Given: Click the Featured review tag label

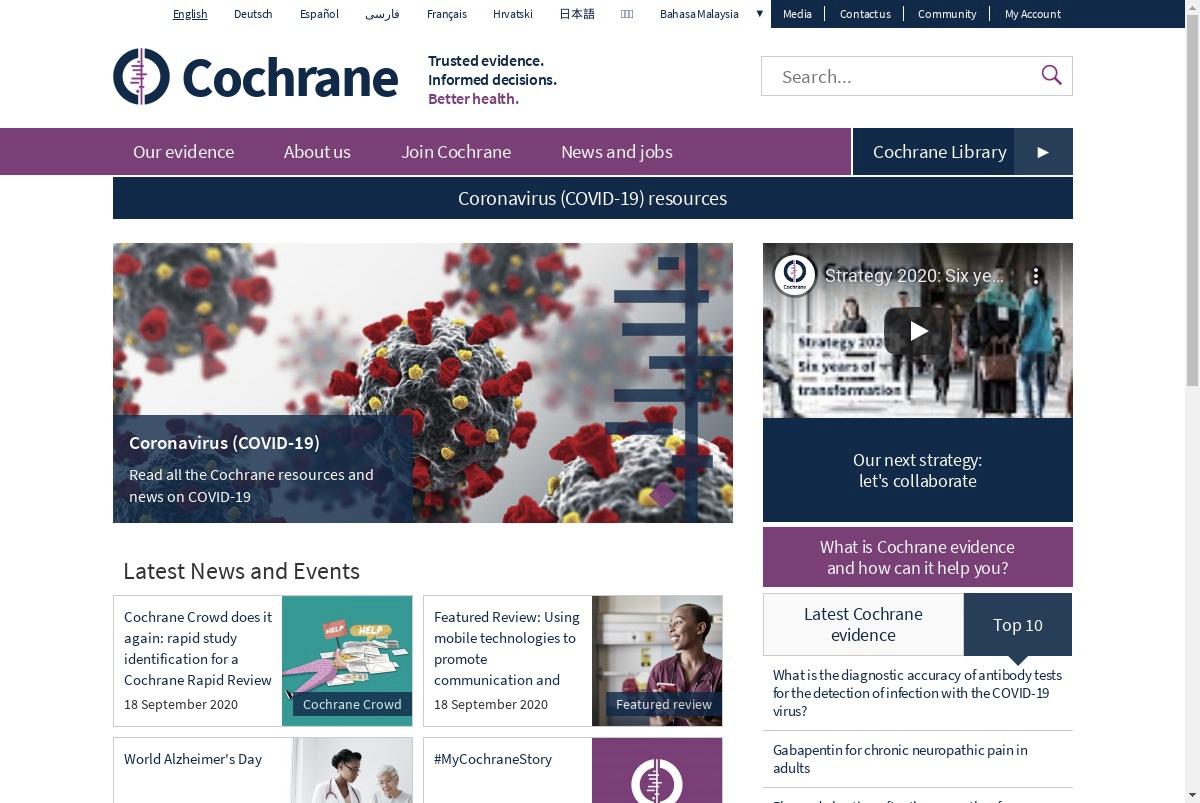Looking at the screenshot, I should [664, 704].
